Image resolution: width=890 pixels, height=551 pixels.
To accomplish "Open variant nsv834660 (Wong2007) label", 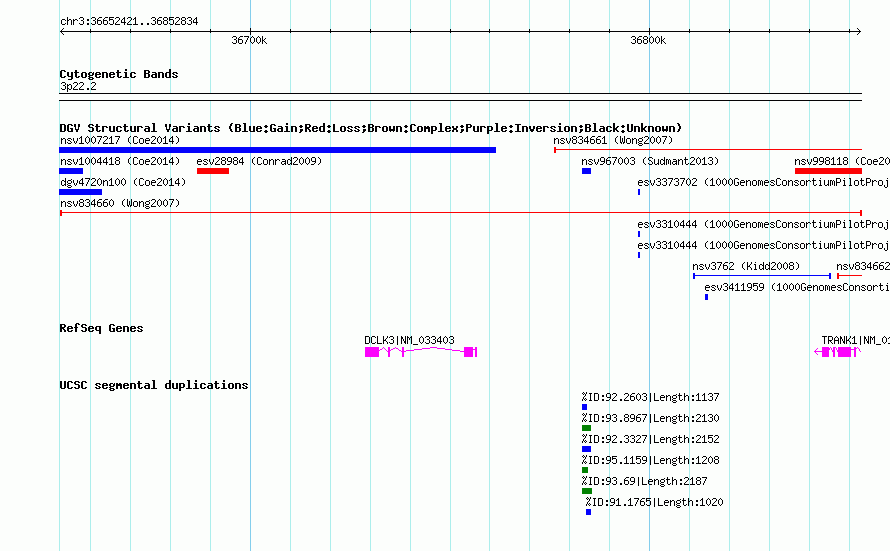I will 120,203.
